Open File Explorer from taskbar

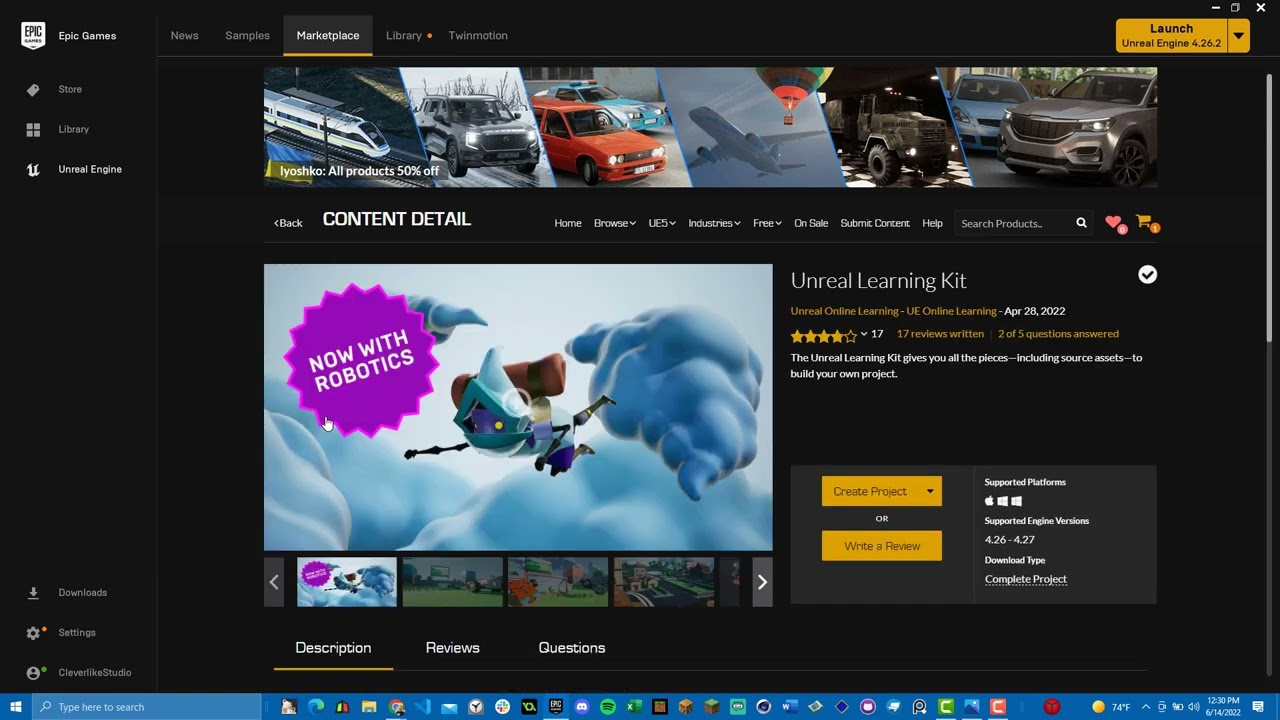pyautogui.click(x=369, y=707)
